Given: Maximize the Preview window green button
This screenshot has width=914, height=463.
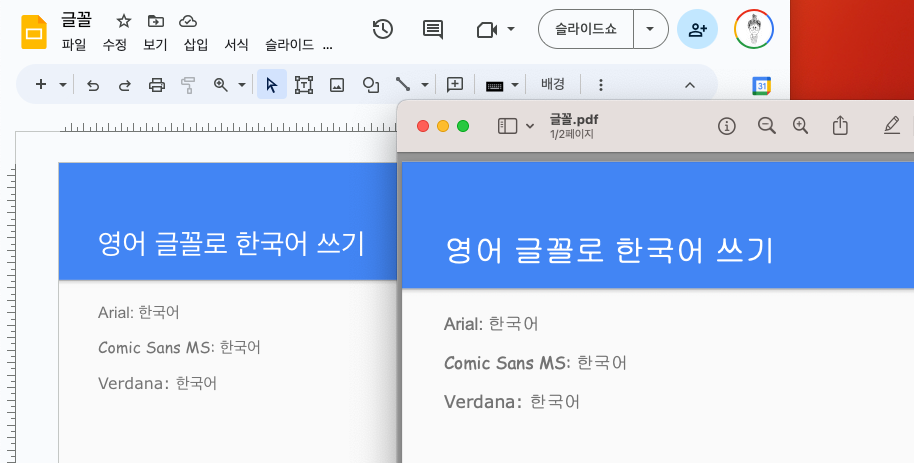Looking at the screenshot, I should pyautogui.click(x=463, y=126).
